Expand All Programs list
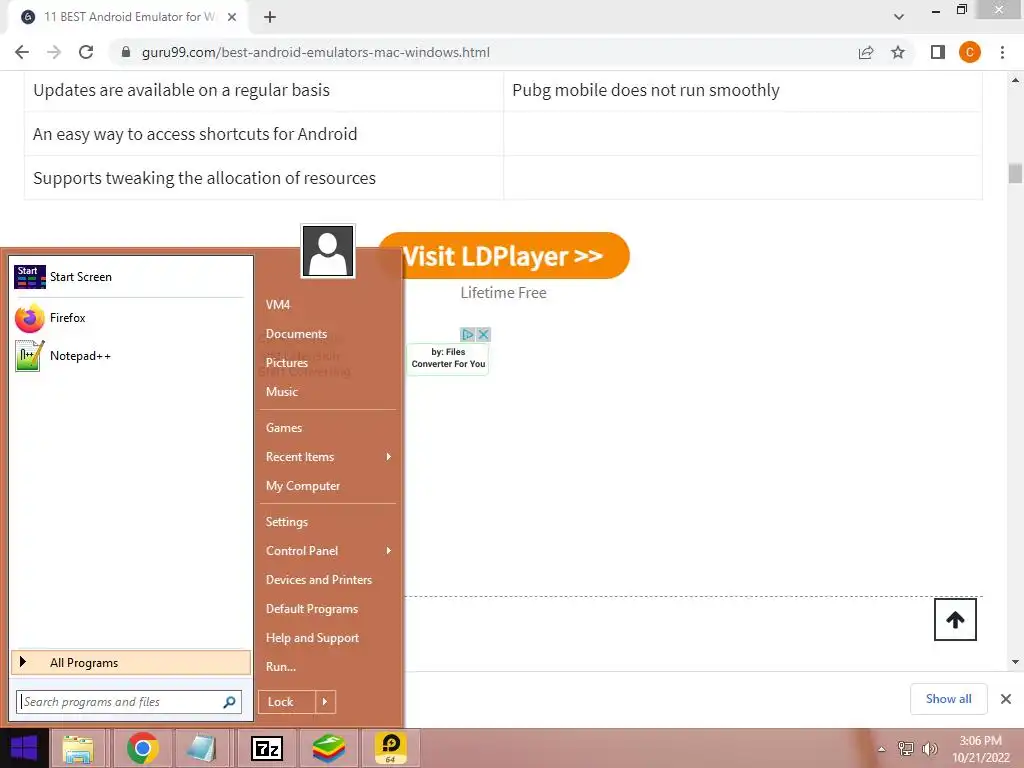This screenshot has height=768, width=1024. 131,662
